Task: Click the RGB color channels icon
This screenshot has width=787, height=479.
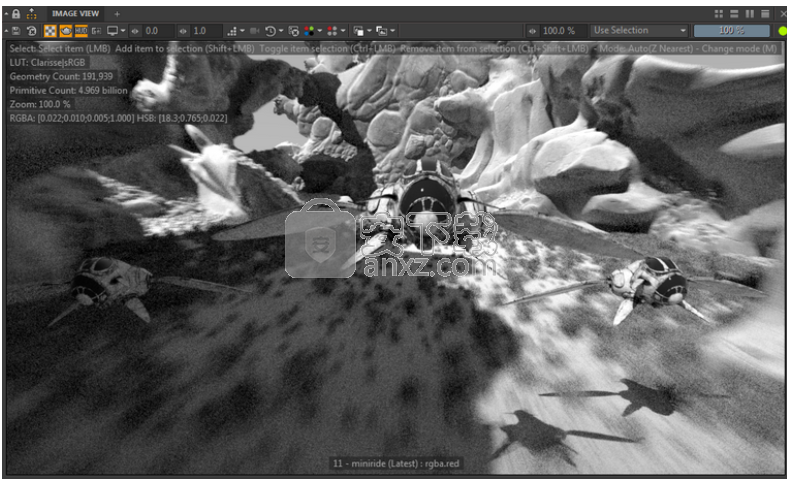Action: [x=309, y=31]
